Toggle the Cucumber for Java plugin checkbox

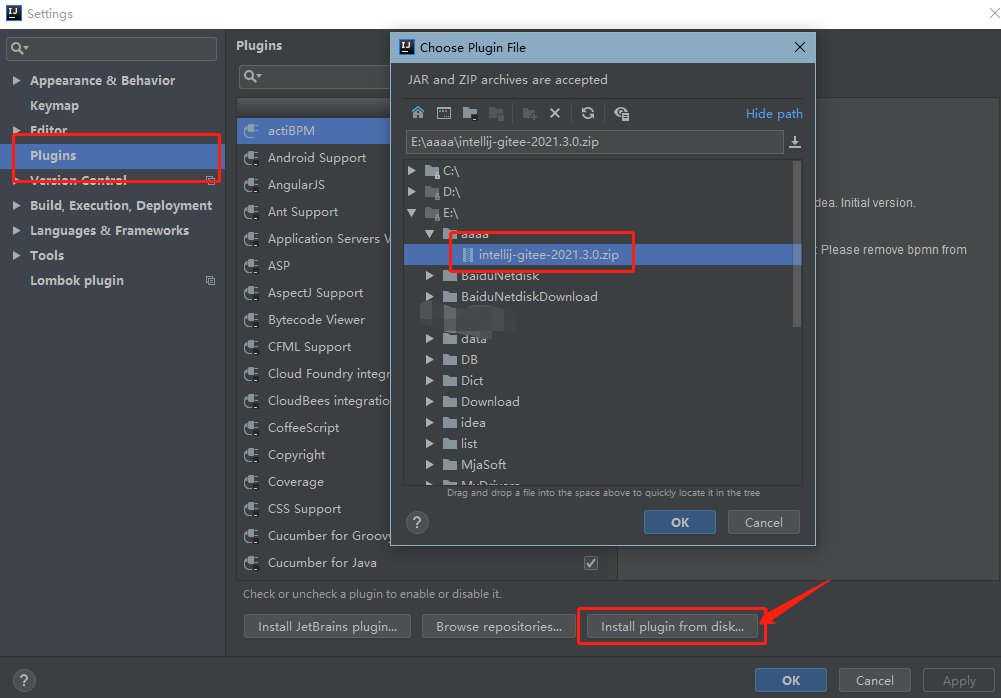tap(591, 563)
